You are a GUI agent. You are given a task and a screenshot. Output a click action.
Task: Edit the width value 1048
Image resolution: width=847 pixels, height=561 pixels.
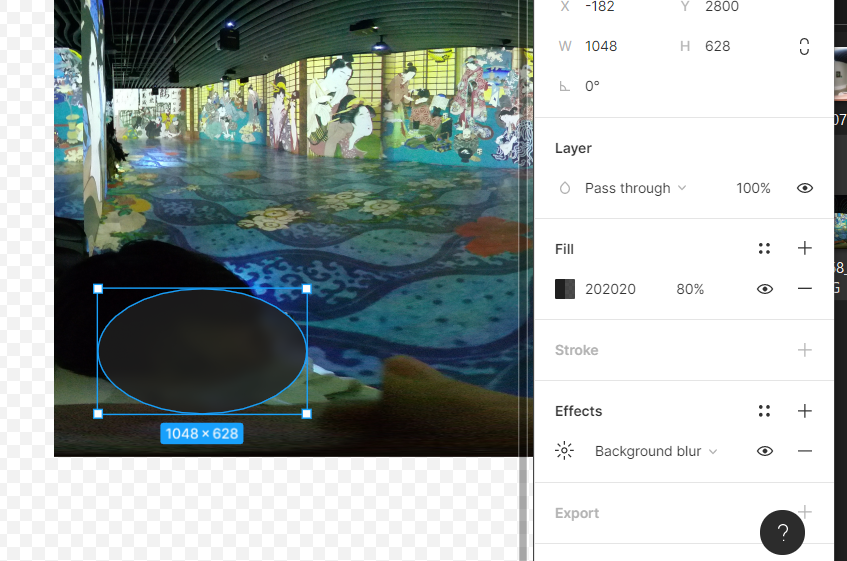pos(601,46)
